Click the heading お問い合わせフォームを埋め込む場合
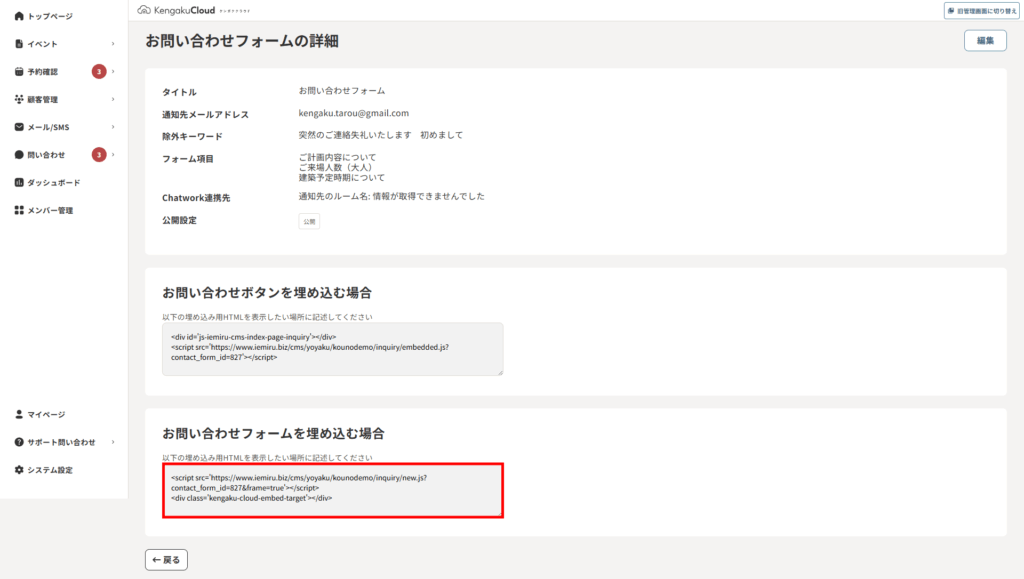Viewport: 1024px width, 579px height. tap(273, 433)
